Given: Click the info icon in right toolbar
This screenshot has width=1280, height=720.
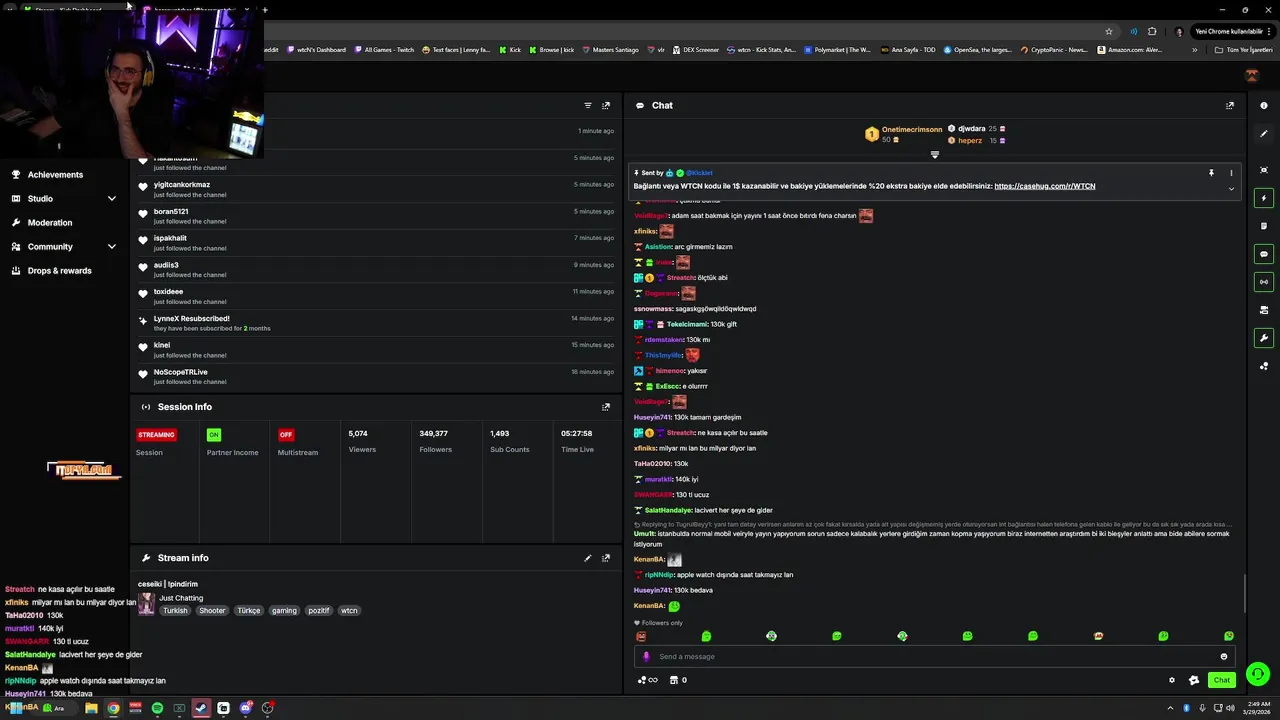Looking at the screenshot, I should tap(1264, 106).
